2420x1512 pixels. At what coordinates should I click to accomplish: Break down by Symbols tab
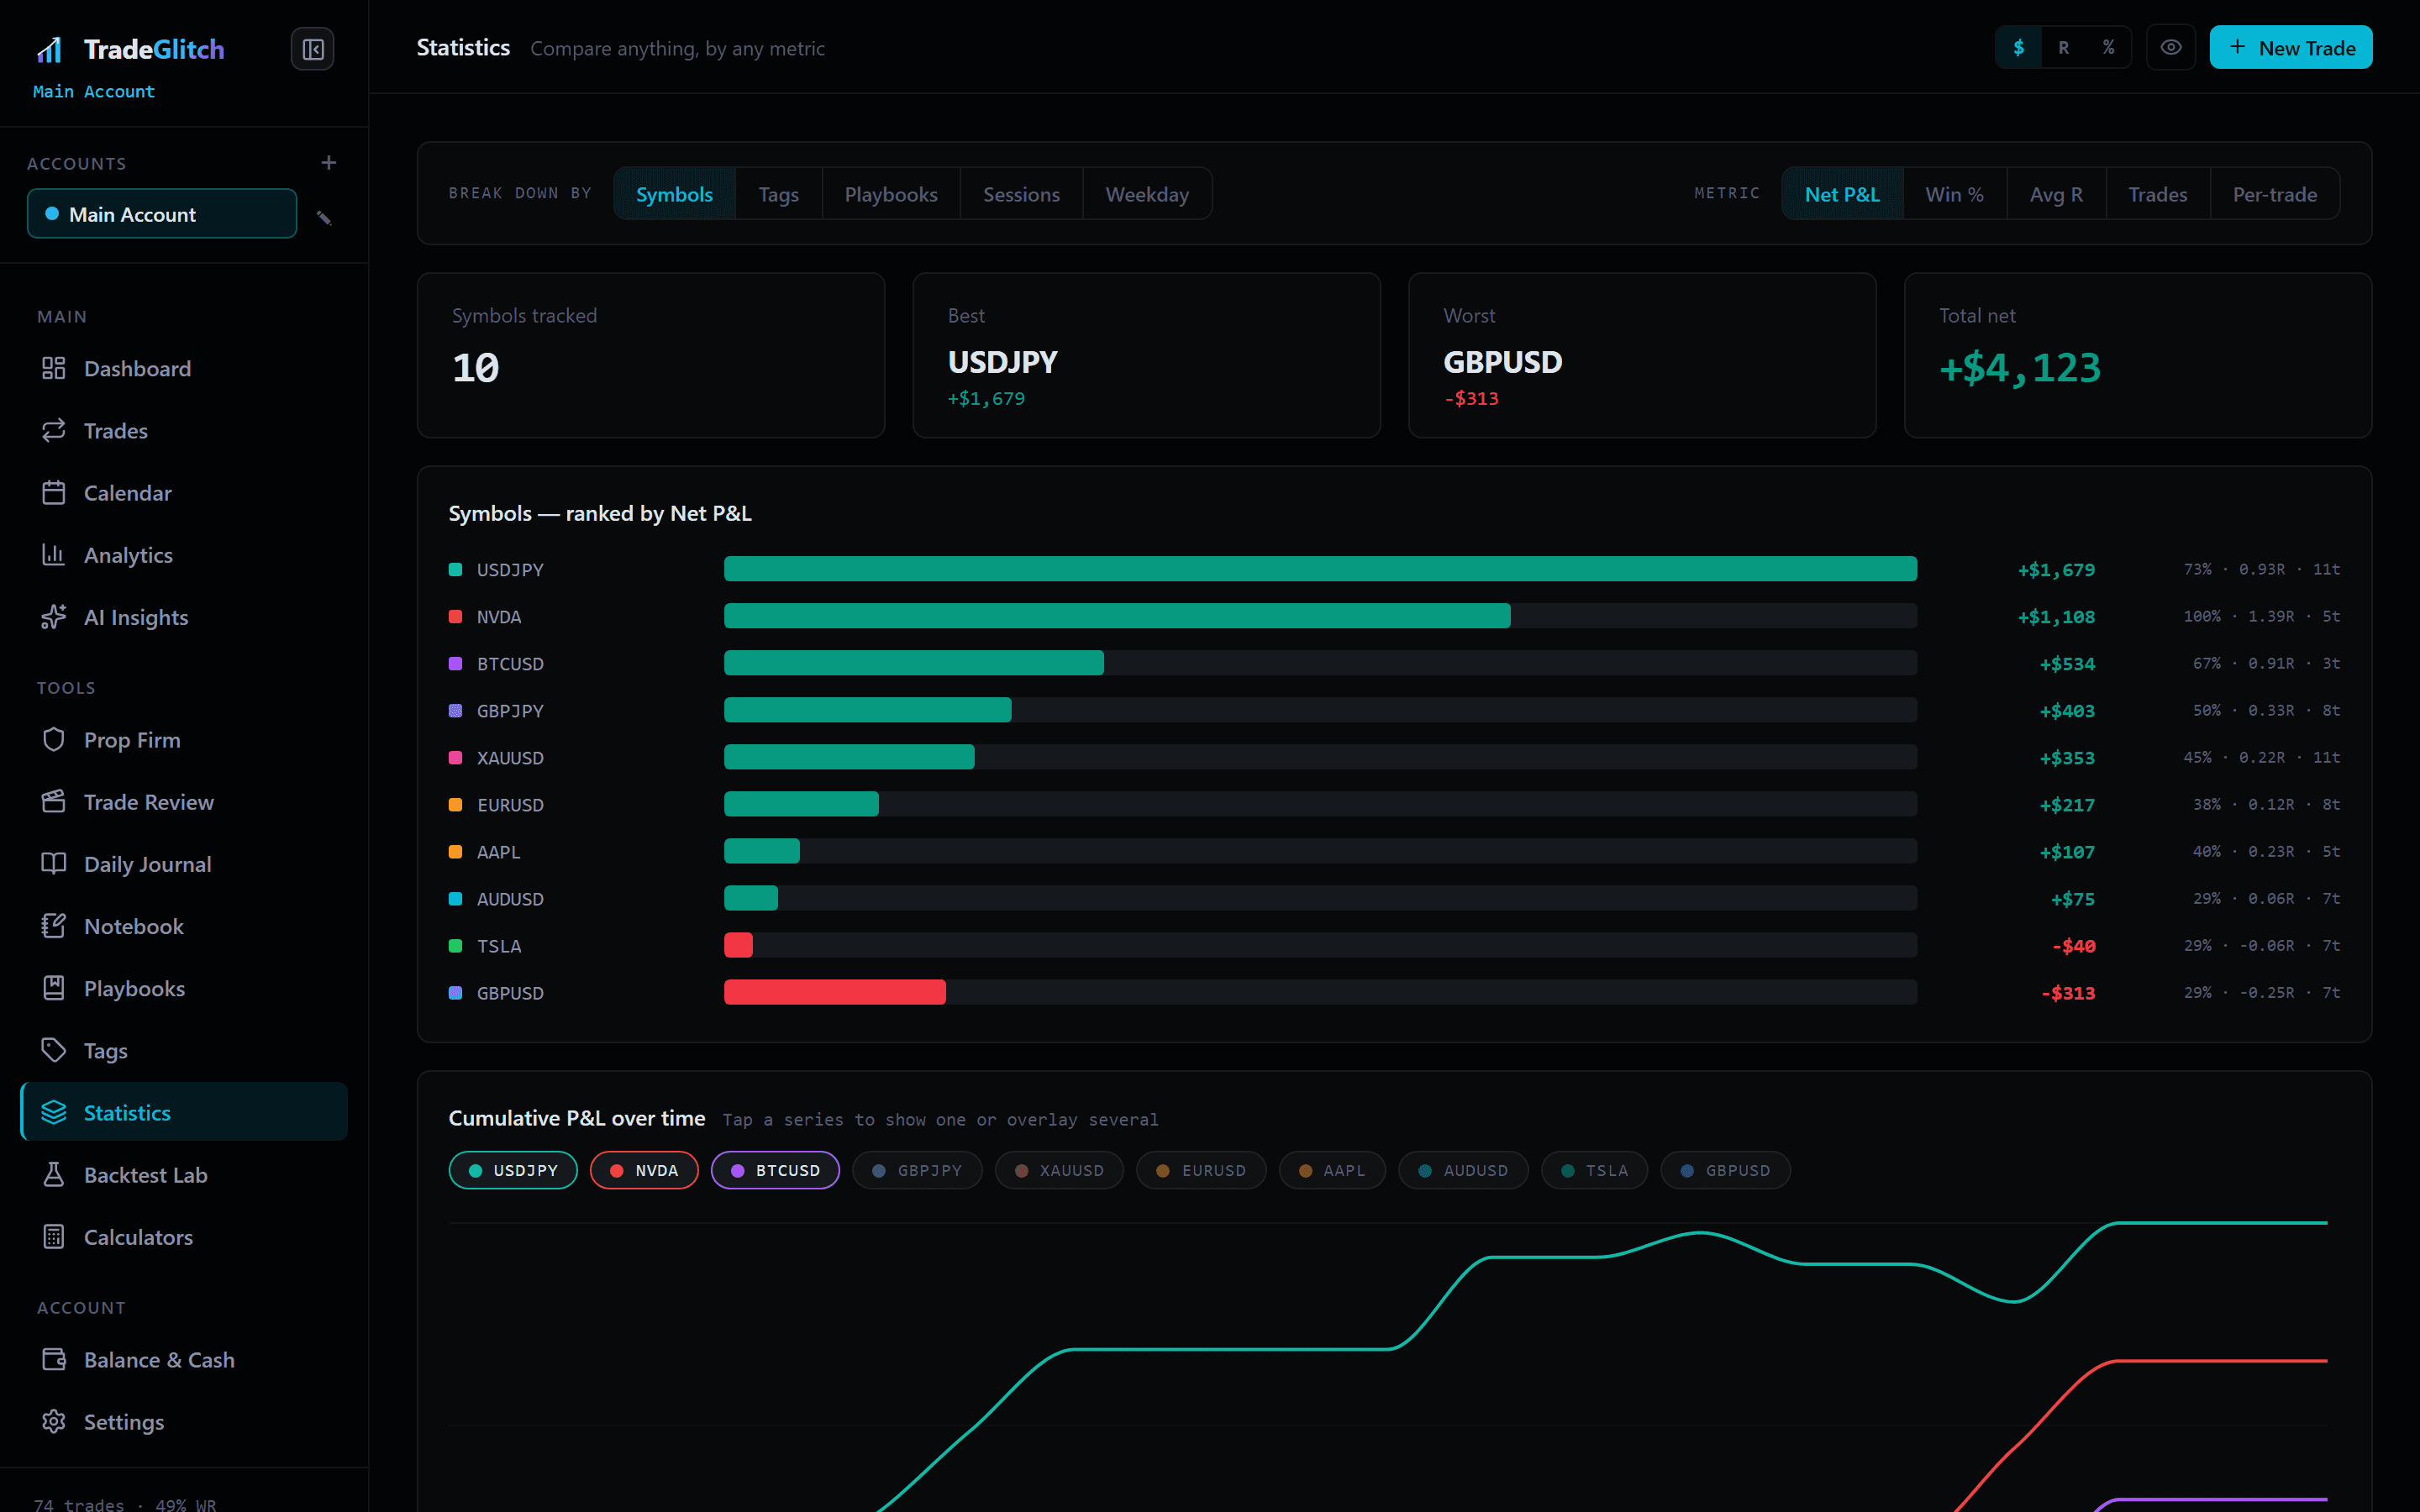[x=674, y=193]
